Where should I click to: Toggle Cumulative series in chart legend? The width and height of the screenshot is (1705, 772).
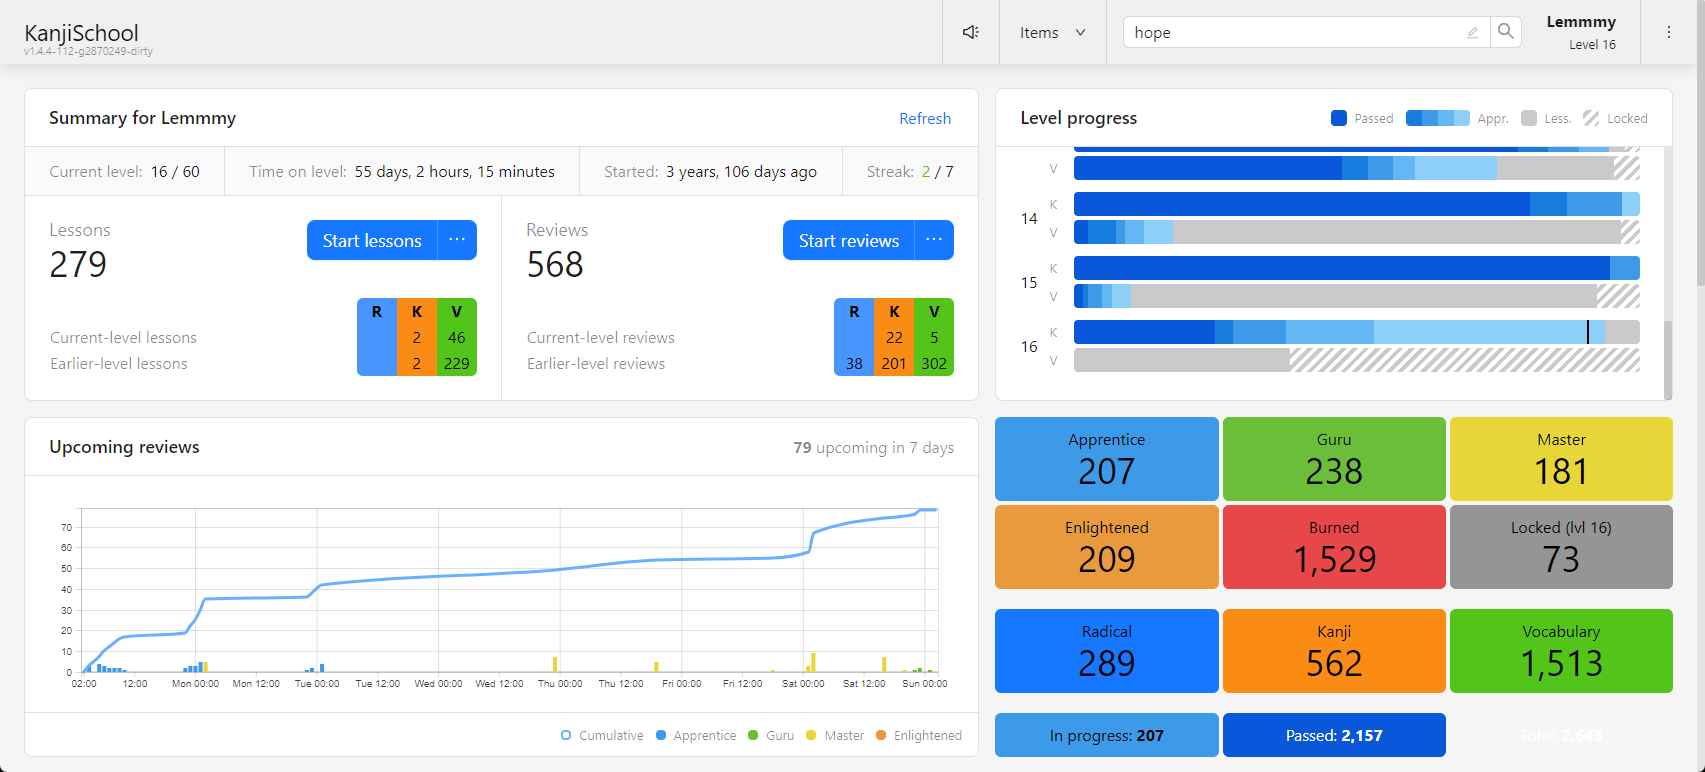(x=602, y=735)
